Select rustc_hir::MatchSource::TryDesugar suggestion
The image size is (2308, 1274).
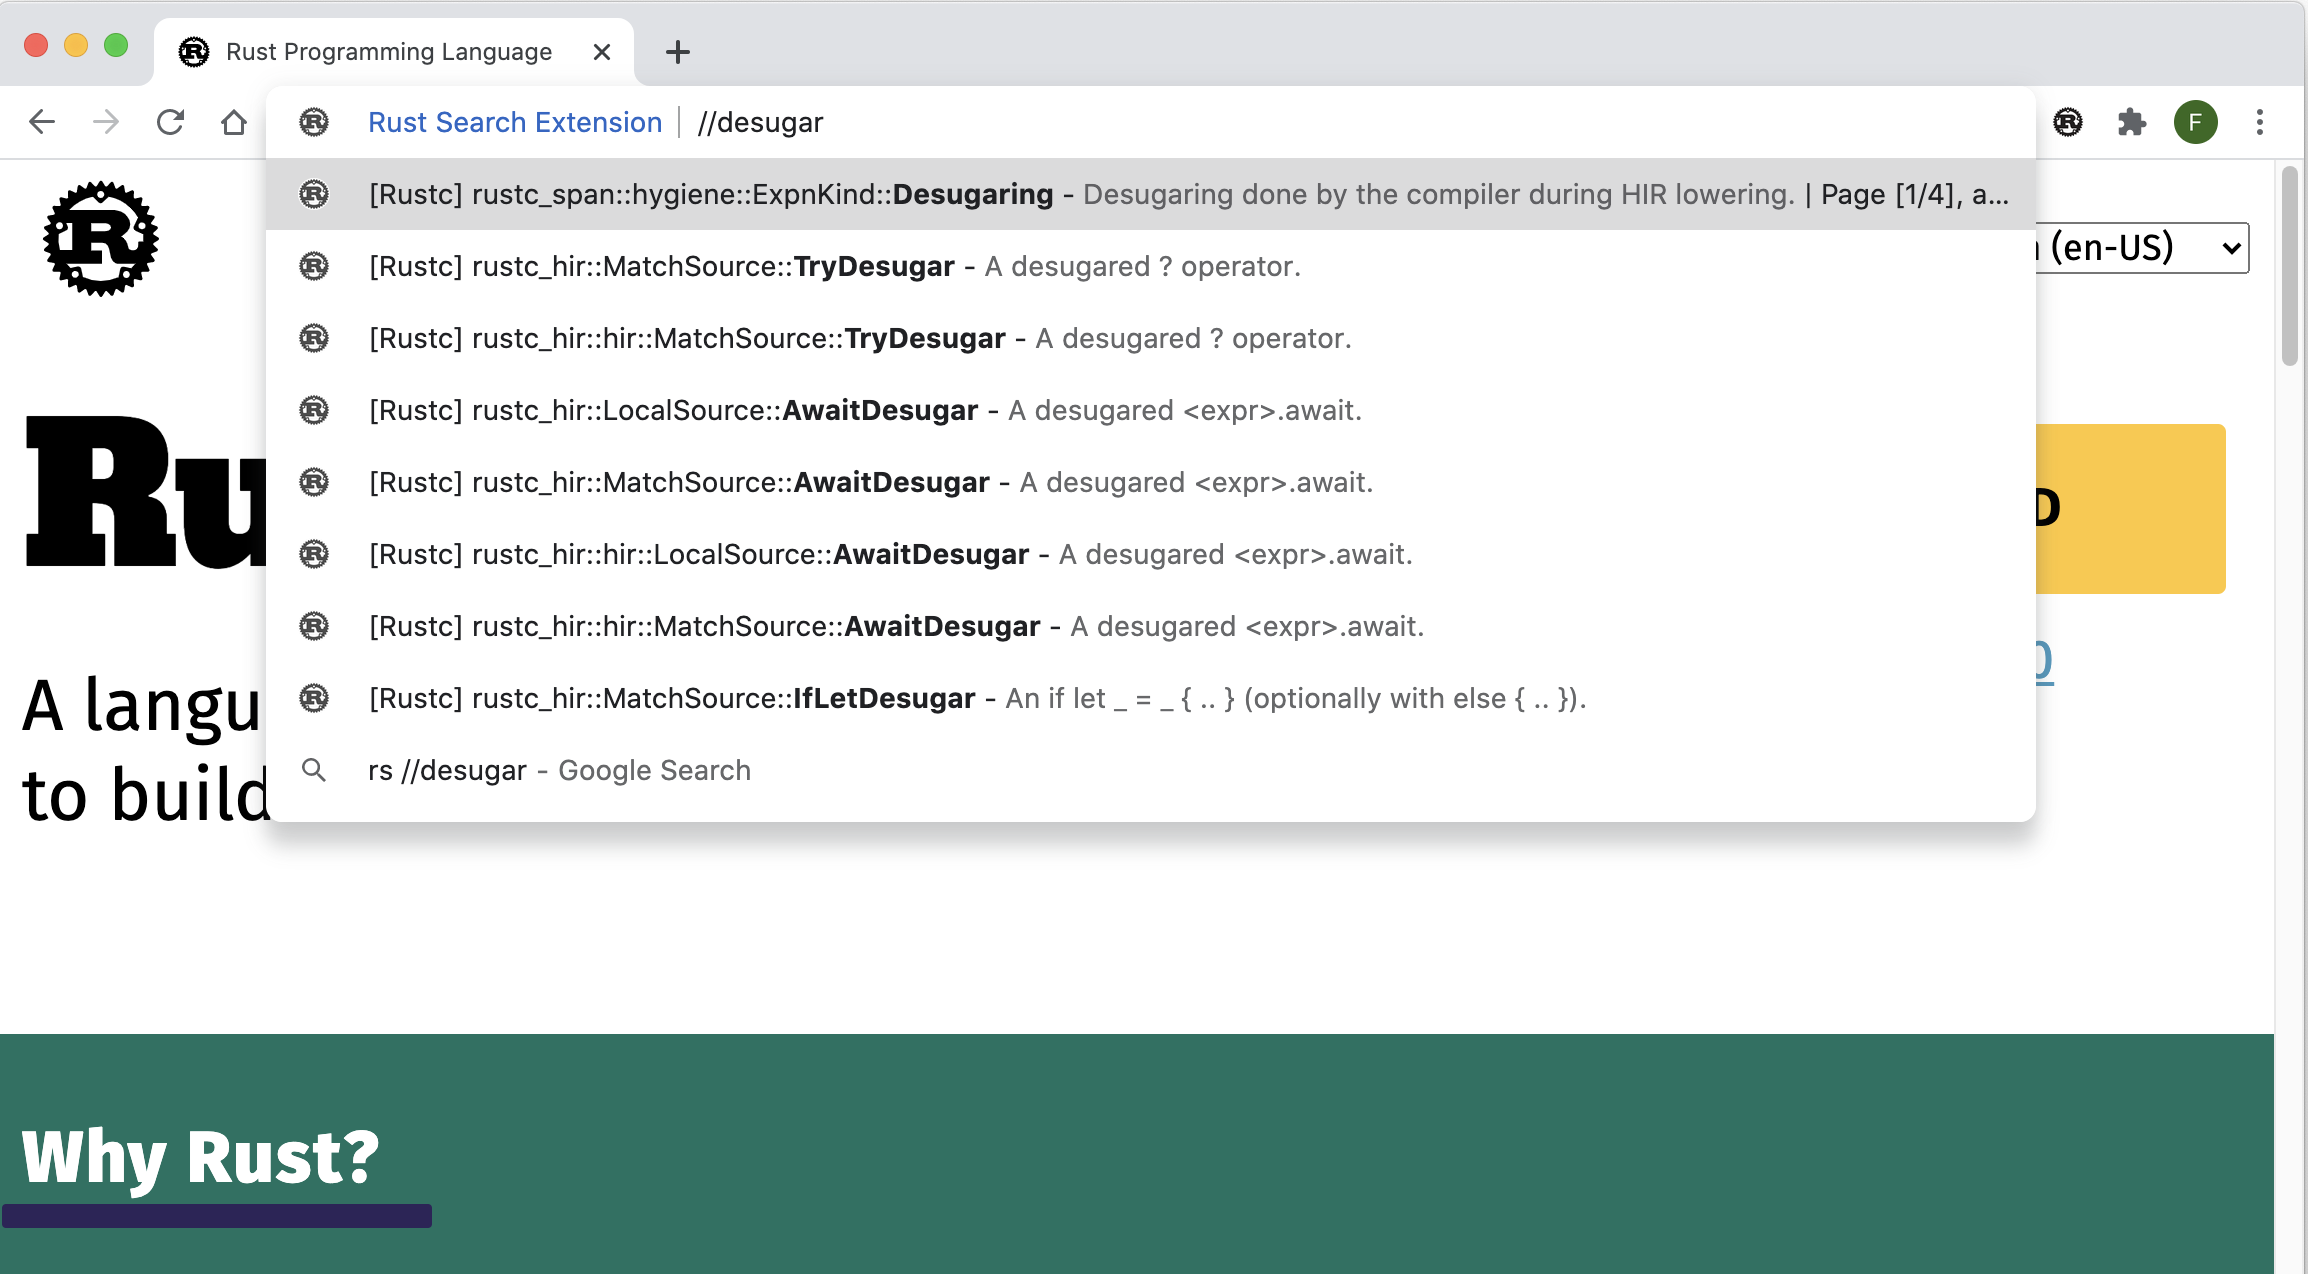point(1151,266)
